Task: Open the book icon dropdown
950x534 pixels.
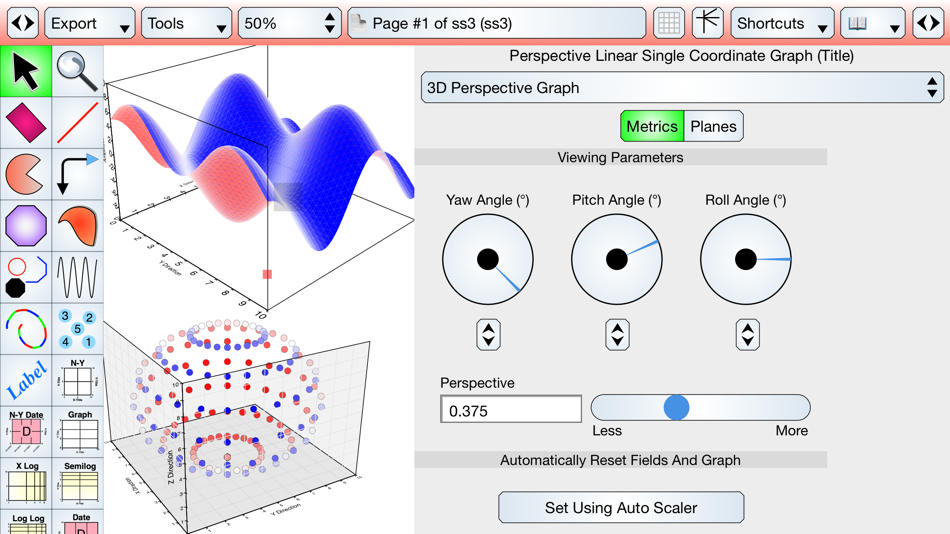Action: point(873,24)
